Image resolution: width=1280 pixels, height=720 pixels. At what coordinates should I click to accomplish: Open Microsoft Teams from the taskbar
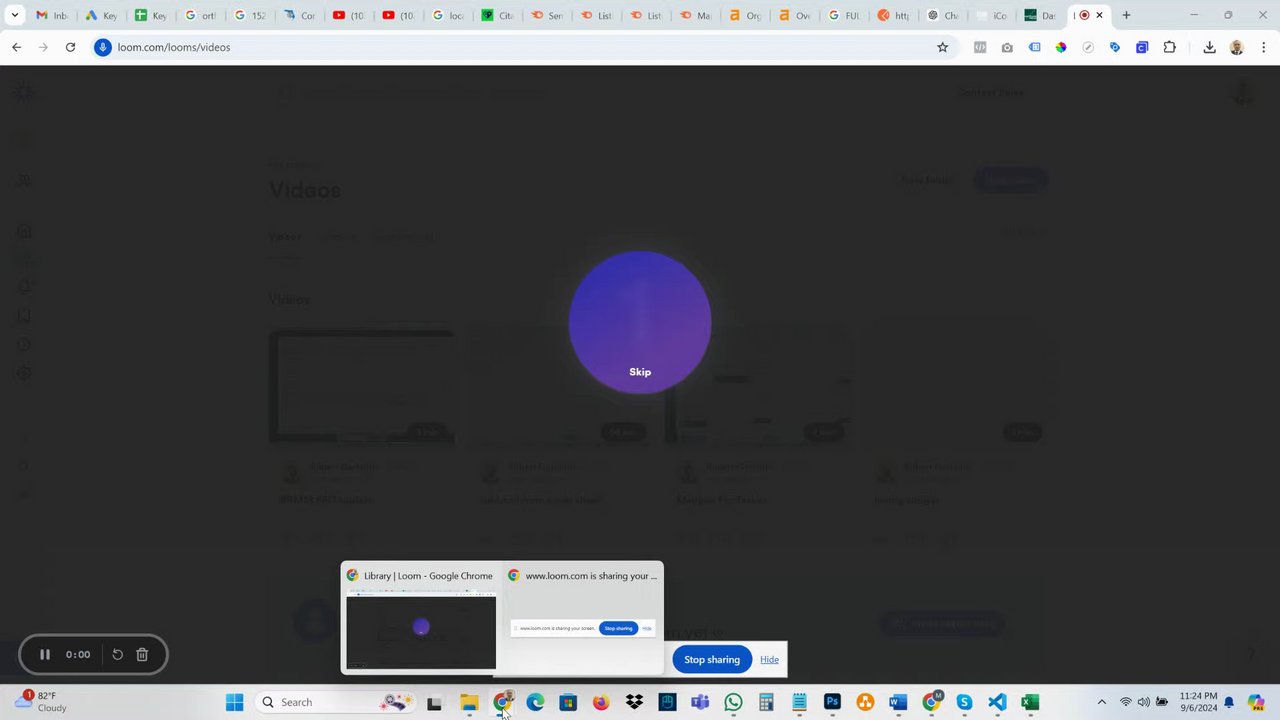[700, 702]
